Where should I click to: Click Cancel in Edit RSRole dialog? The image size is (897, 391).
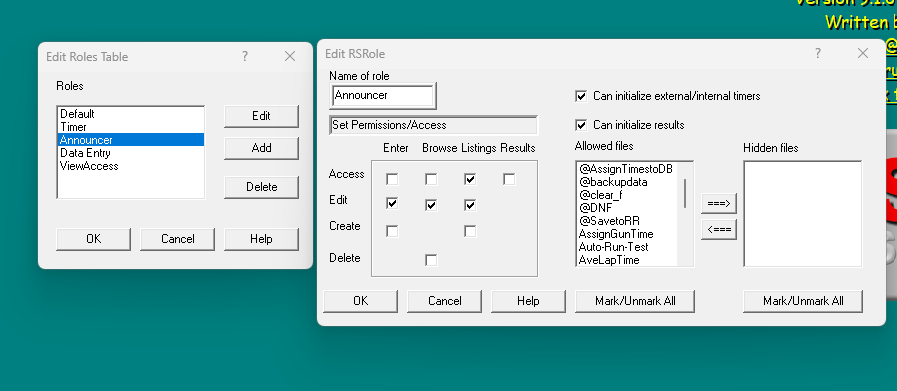click(444, 301)
